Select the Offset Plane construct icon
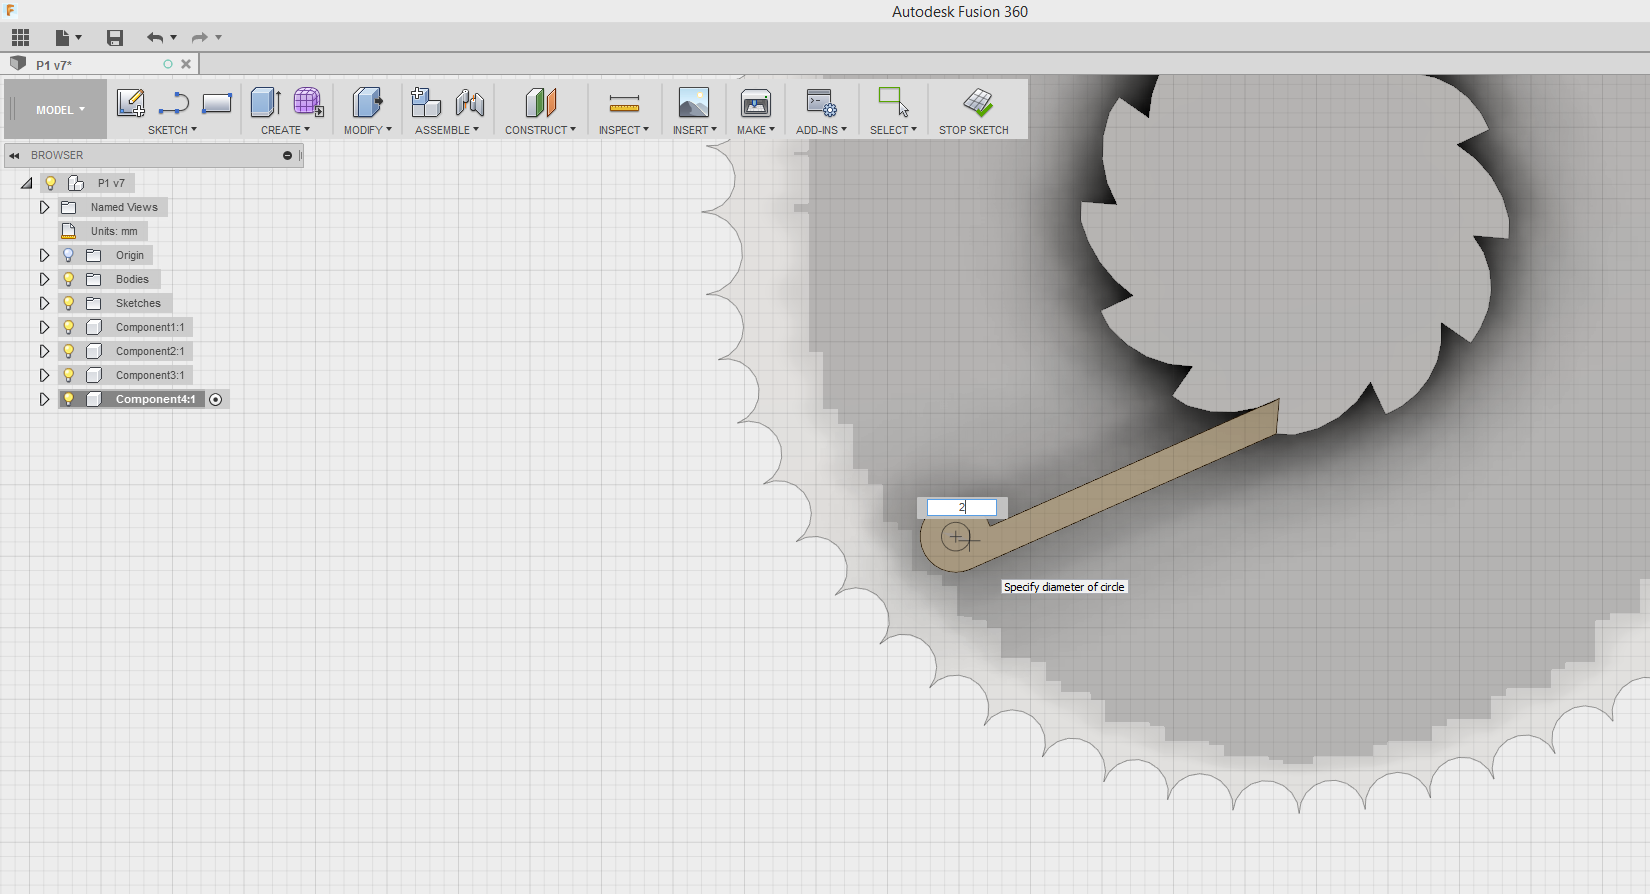This screenshot has width=1650, height=894. (x=541, y=103)
